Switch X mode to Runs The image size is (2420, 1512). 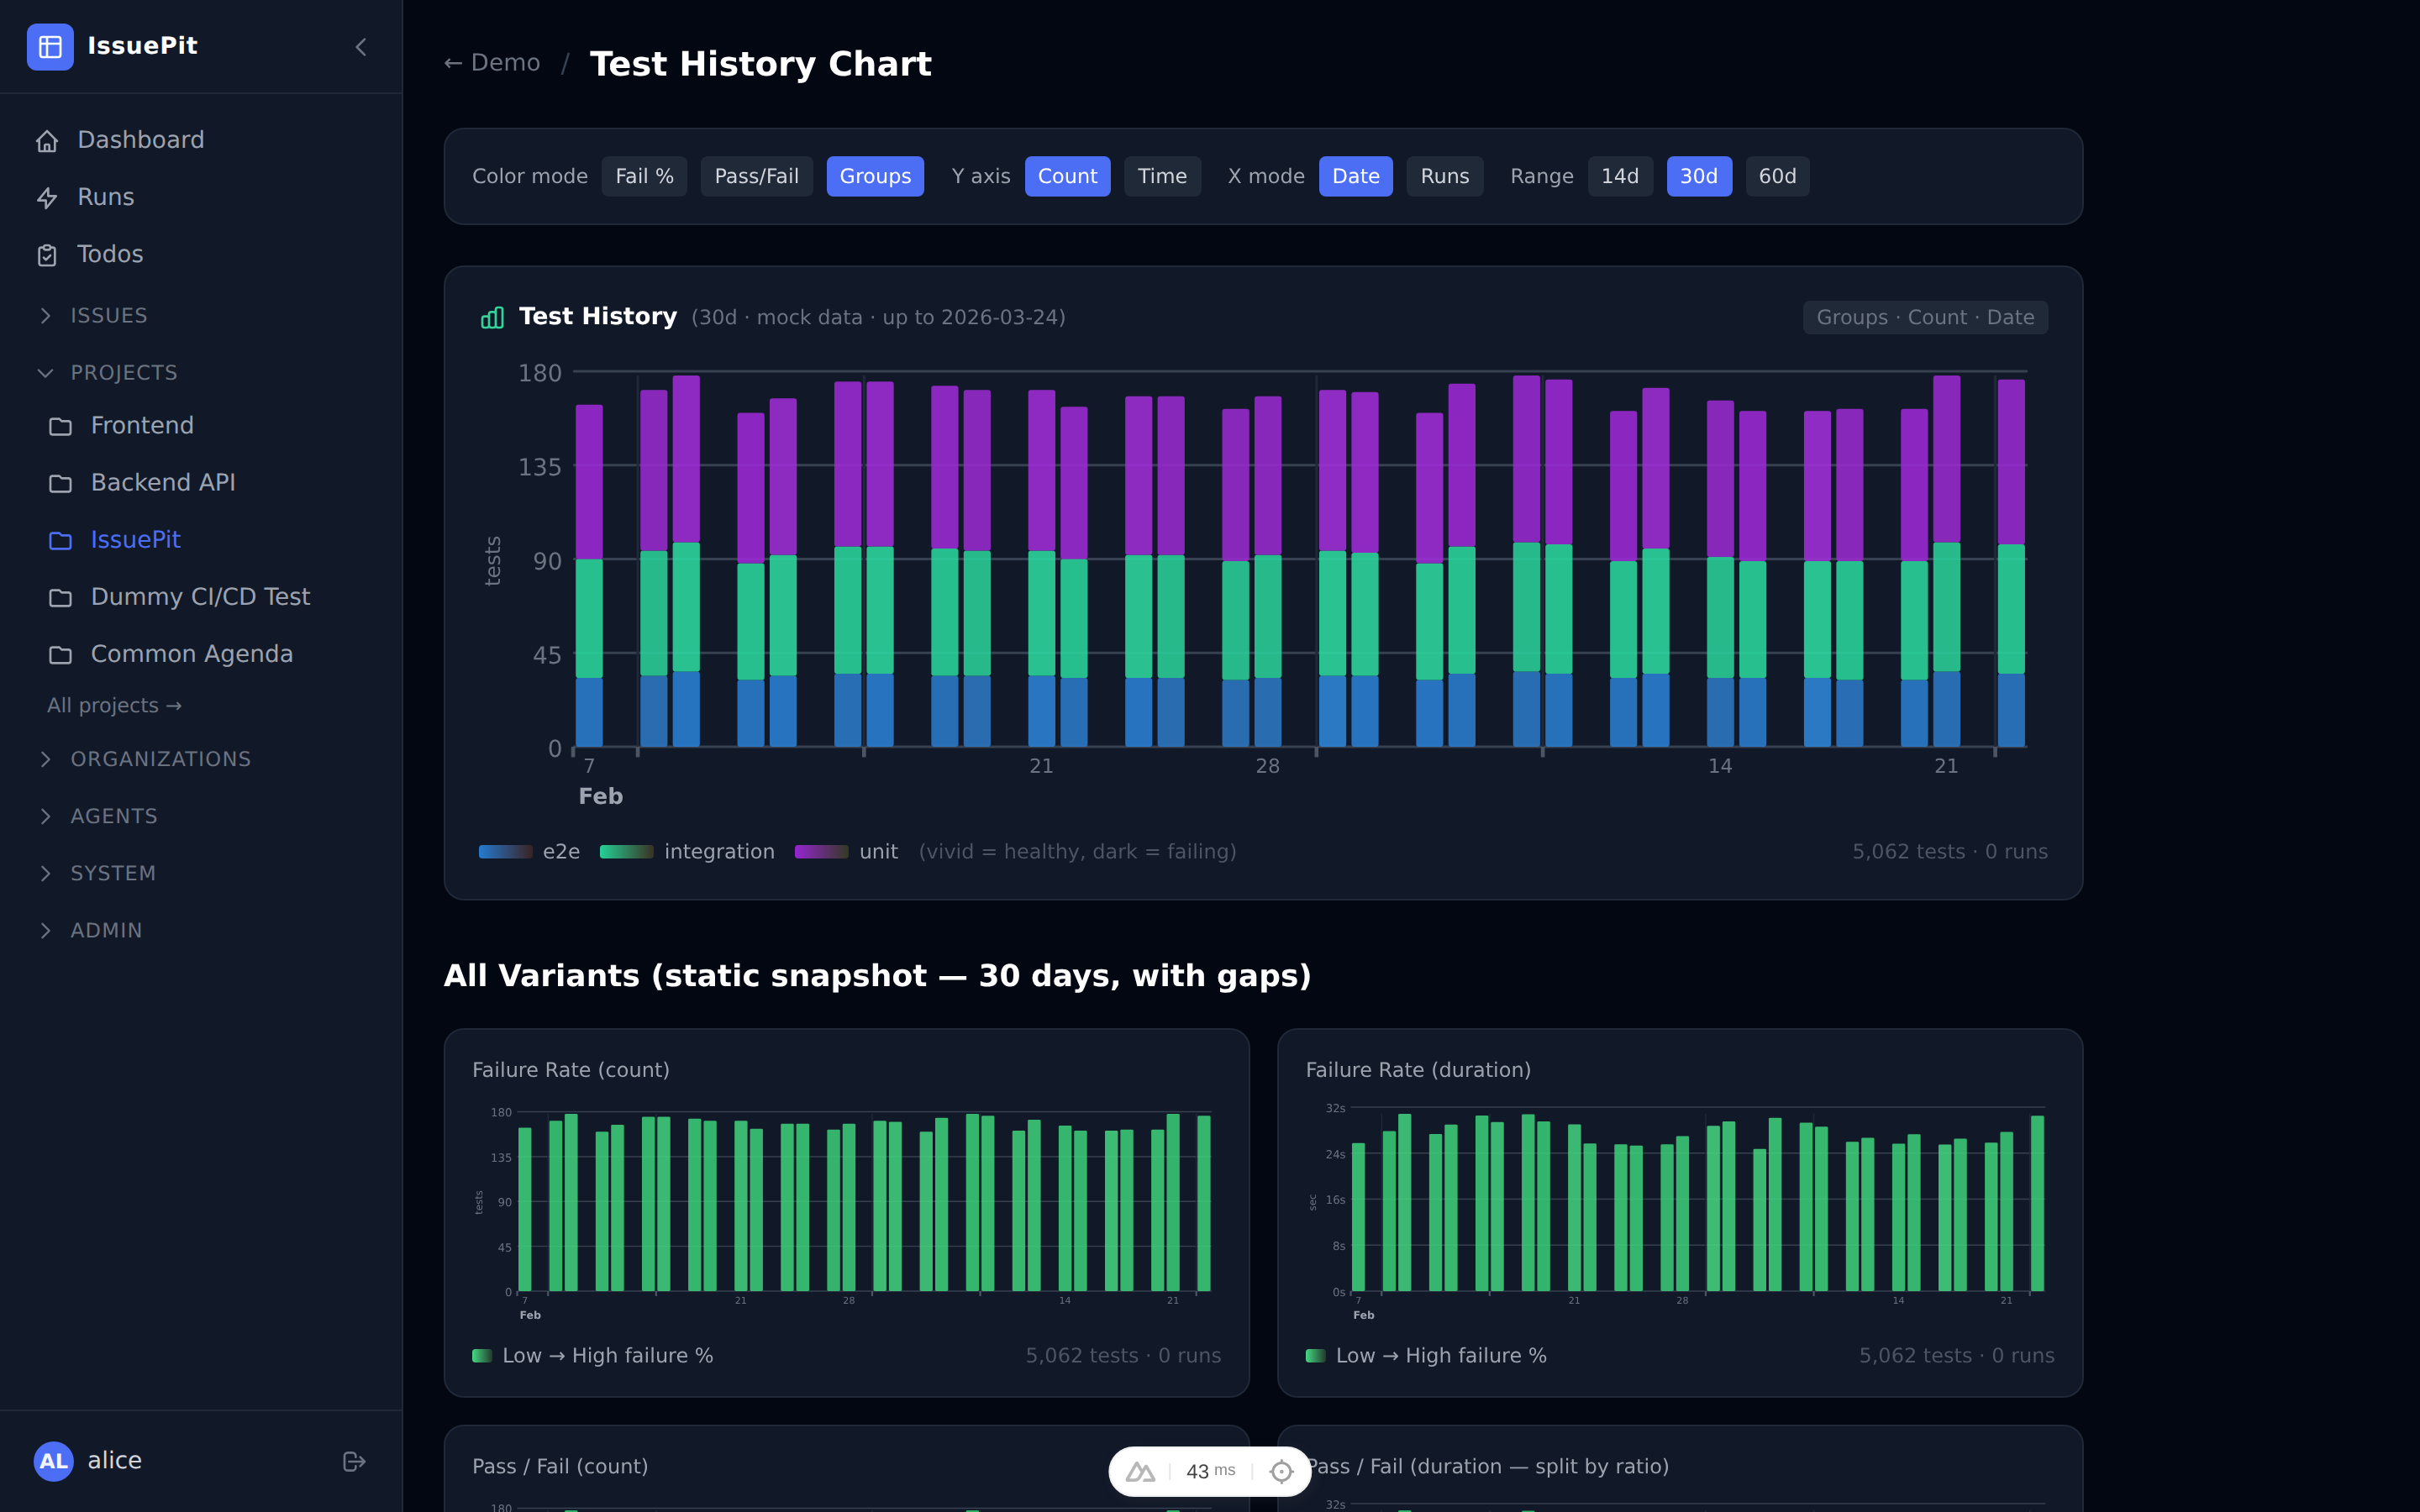click(x=1444, y=176)
